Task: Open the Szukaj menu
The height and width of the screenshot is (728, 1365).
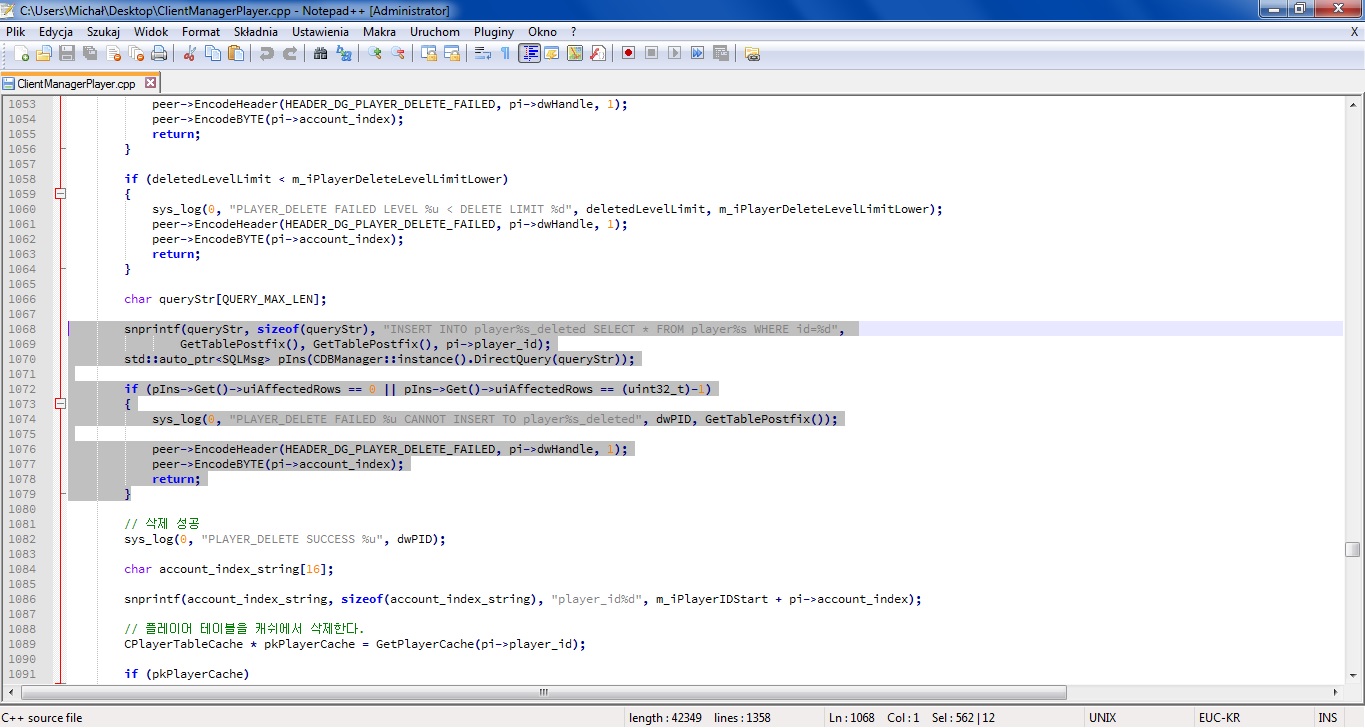Action: pyautogui.click(x=103, y=32)
